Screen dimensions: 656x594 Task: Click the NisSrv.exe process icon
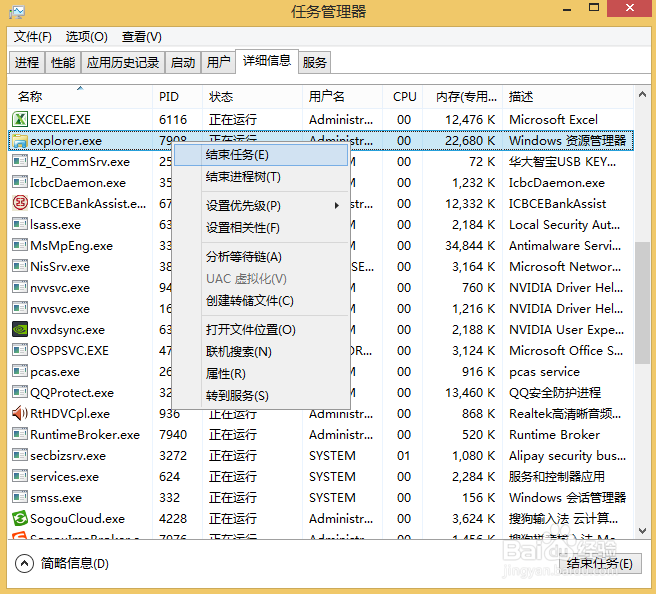(x=20, y=266)
